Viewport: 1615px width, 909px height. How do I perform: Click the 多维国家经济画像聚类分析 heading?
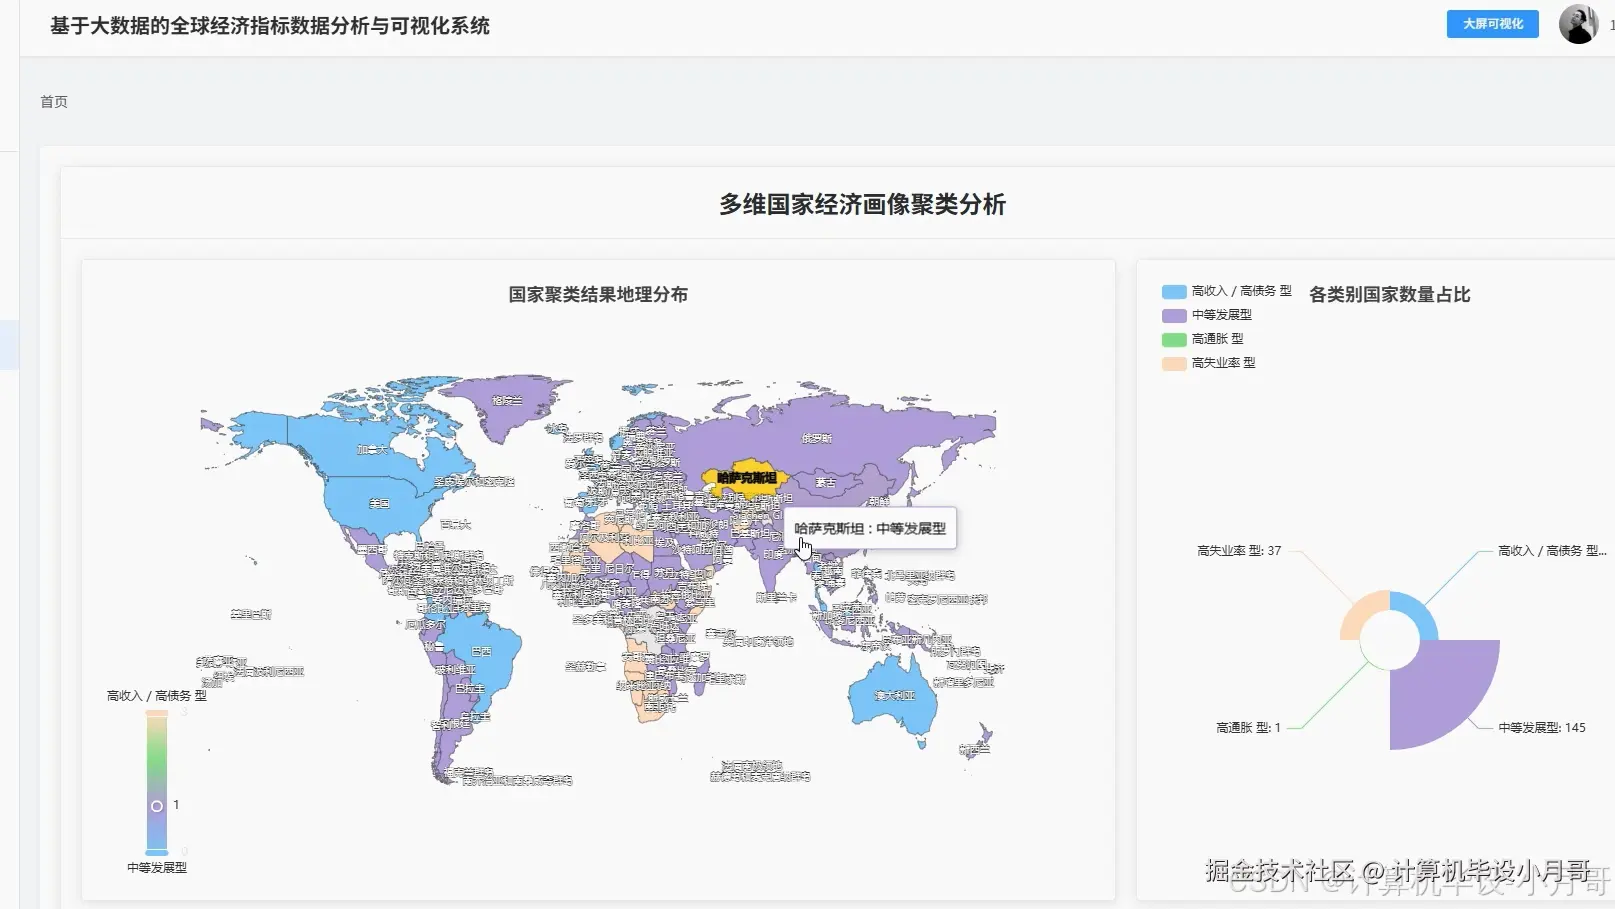click(x=862, y=205)
